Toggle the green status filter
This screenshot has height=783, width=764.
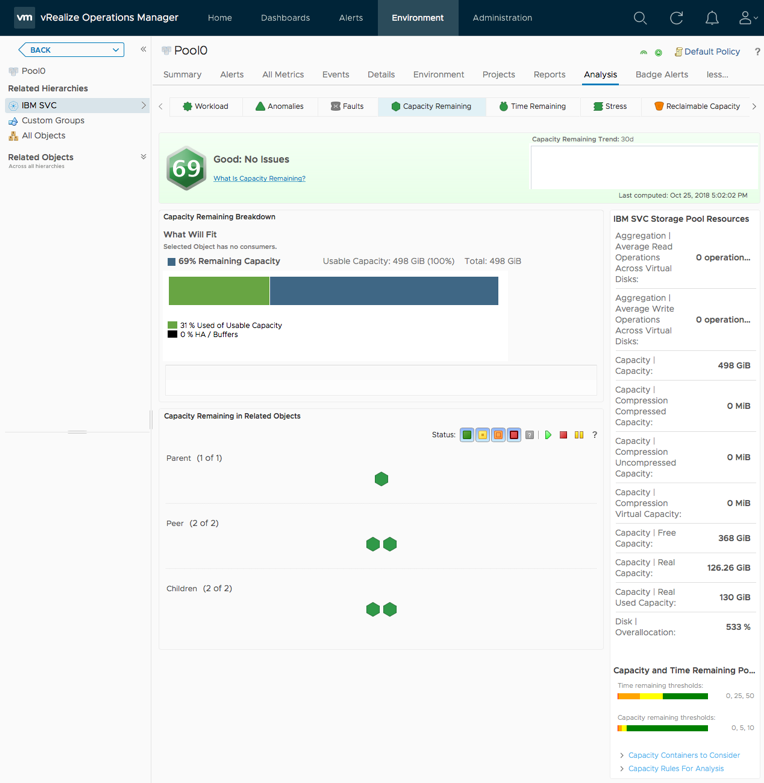467,435
